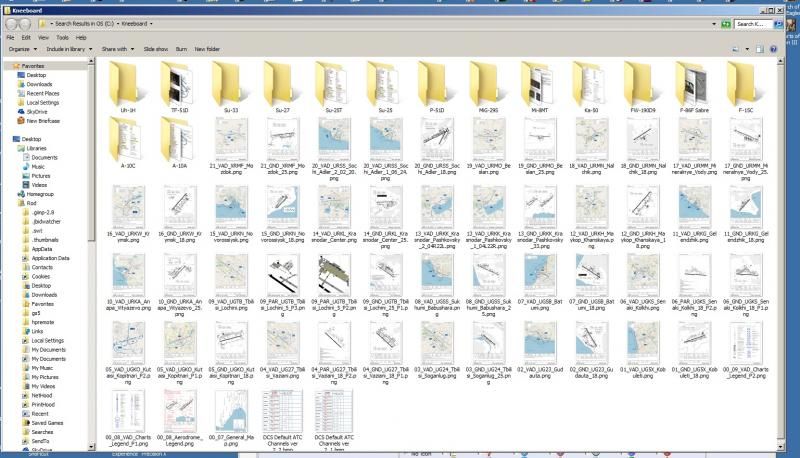Image resolution: width=800 pixels, height=458 pixels.
Task: Select the NetHood folder in the tree
Action: 39,395
